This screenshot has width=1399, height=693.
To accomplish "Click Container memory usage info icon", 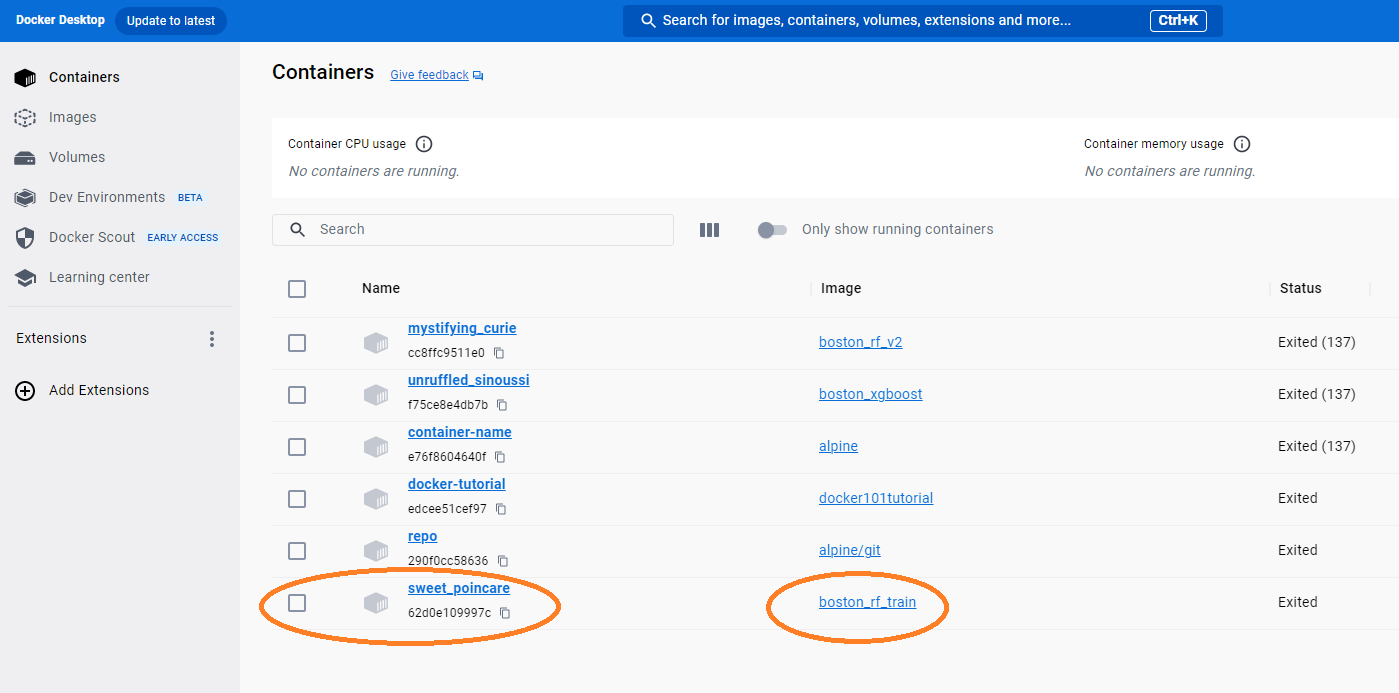I will coord(1242,144).
